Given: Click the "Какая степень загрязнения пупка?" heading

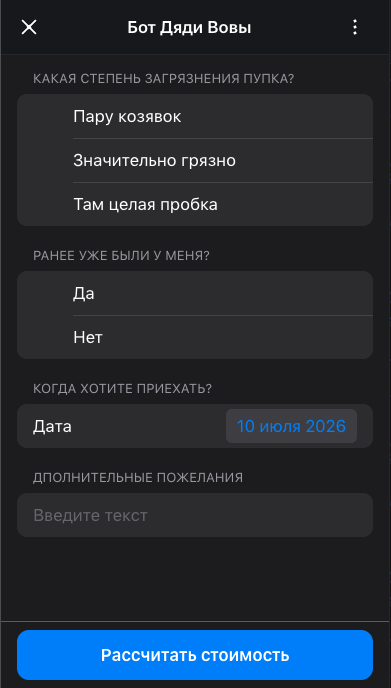Looking at the screenshot, I should pyautogui.click(x=164, y=79).
